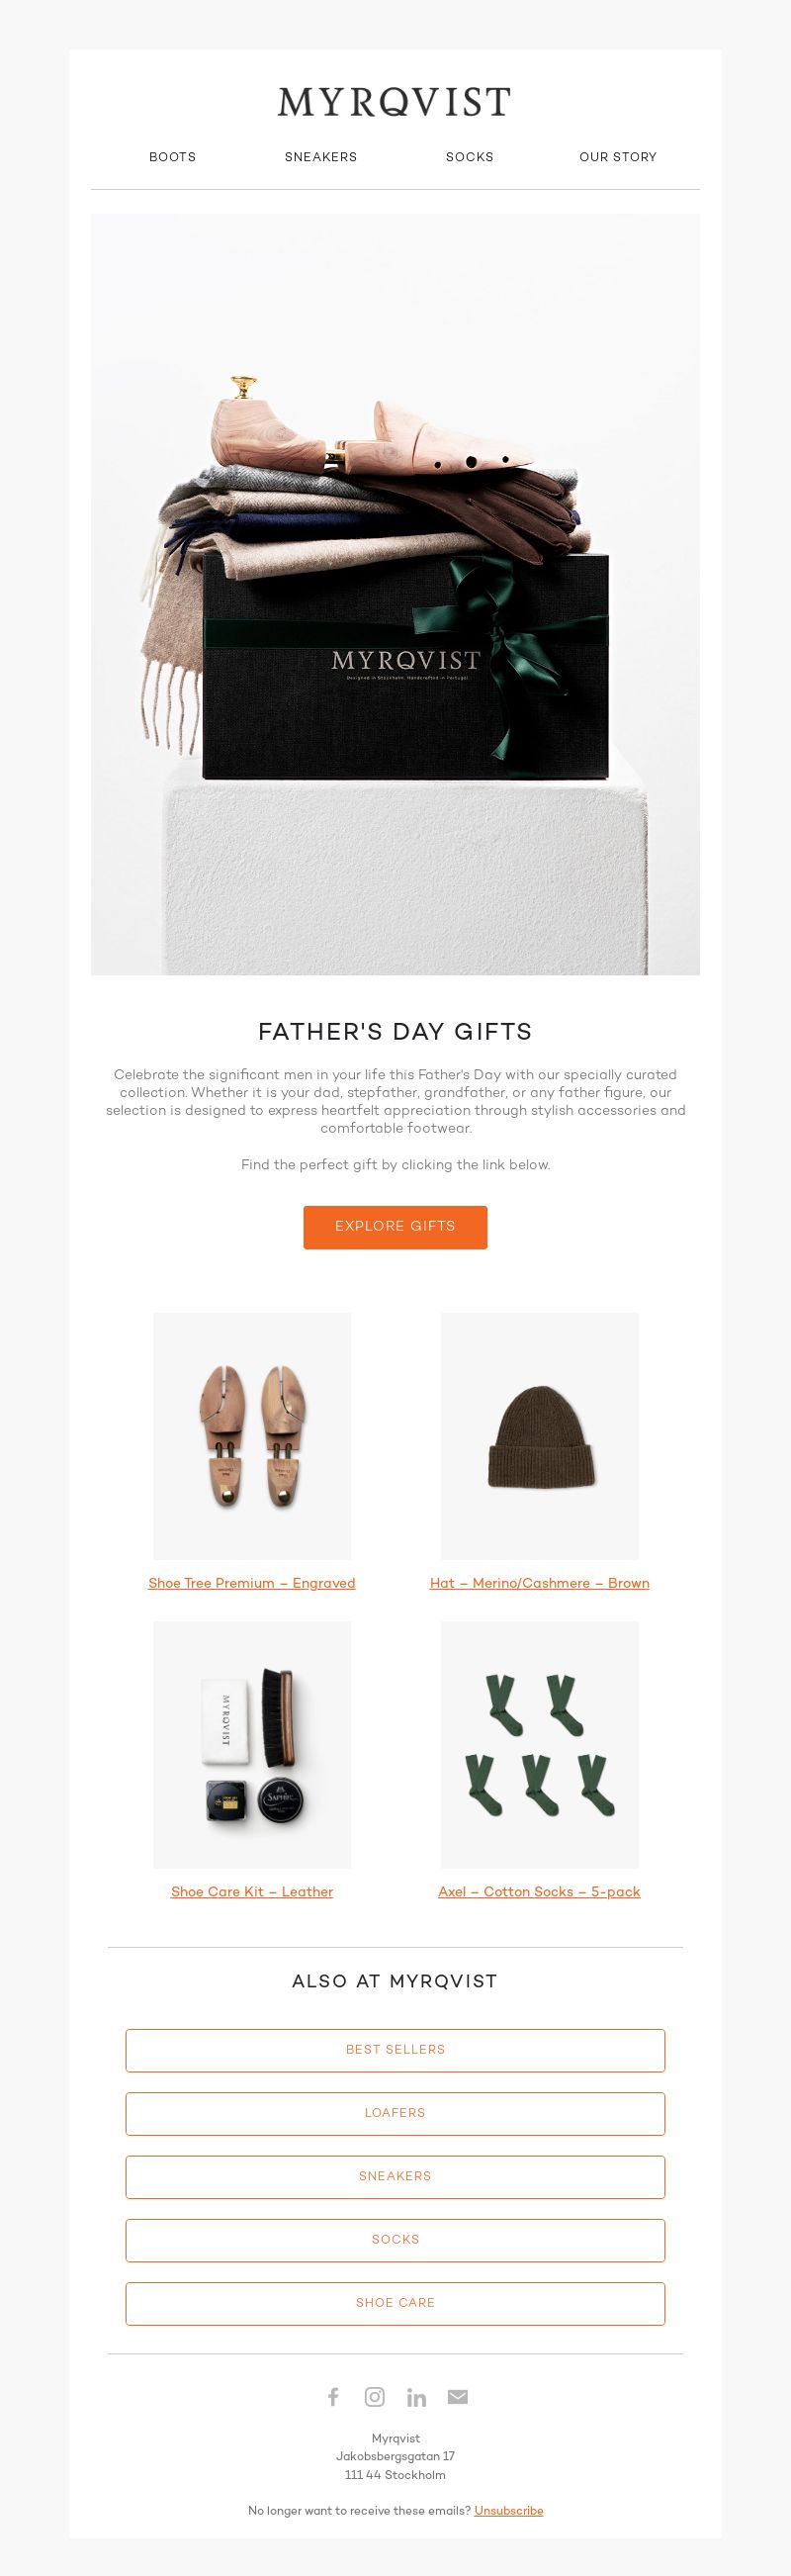Open the Boots navigation item

(x=173, y=157)
